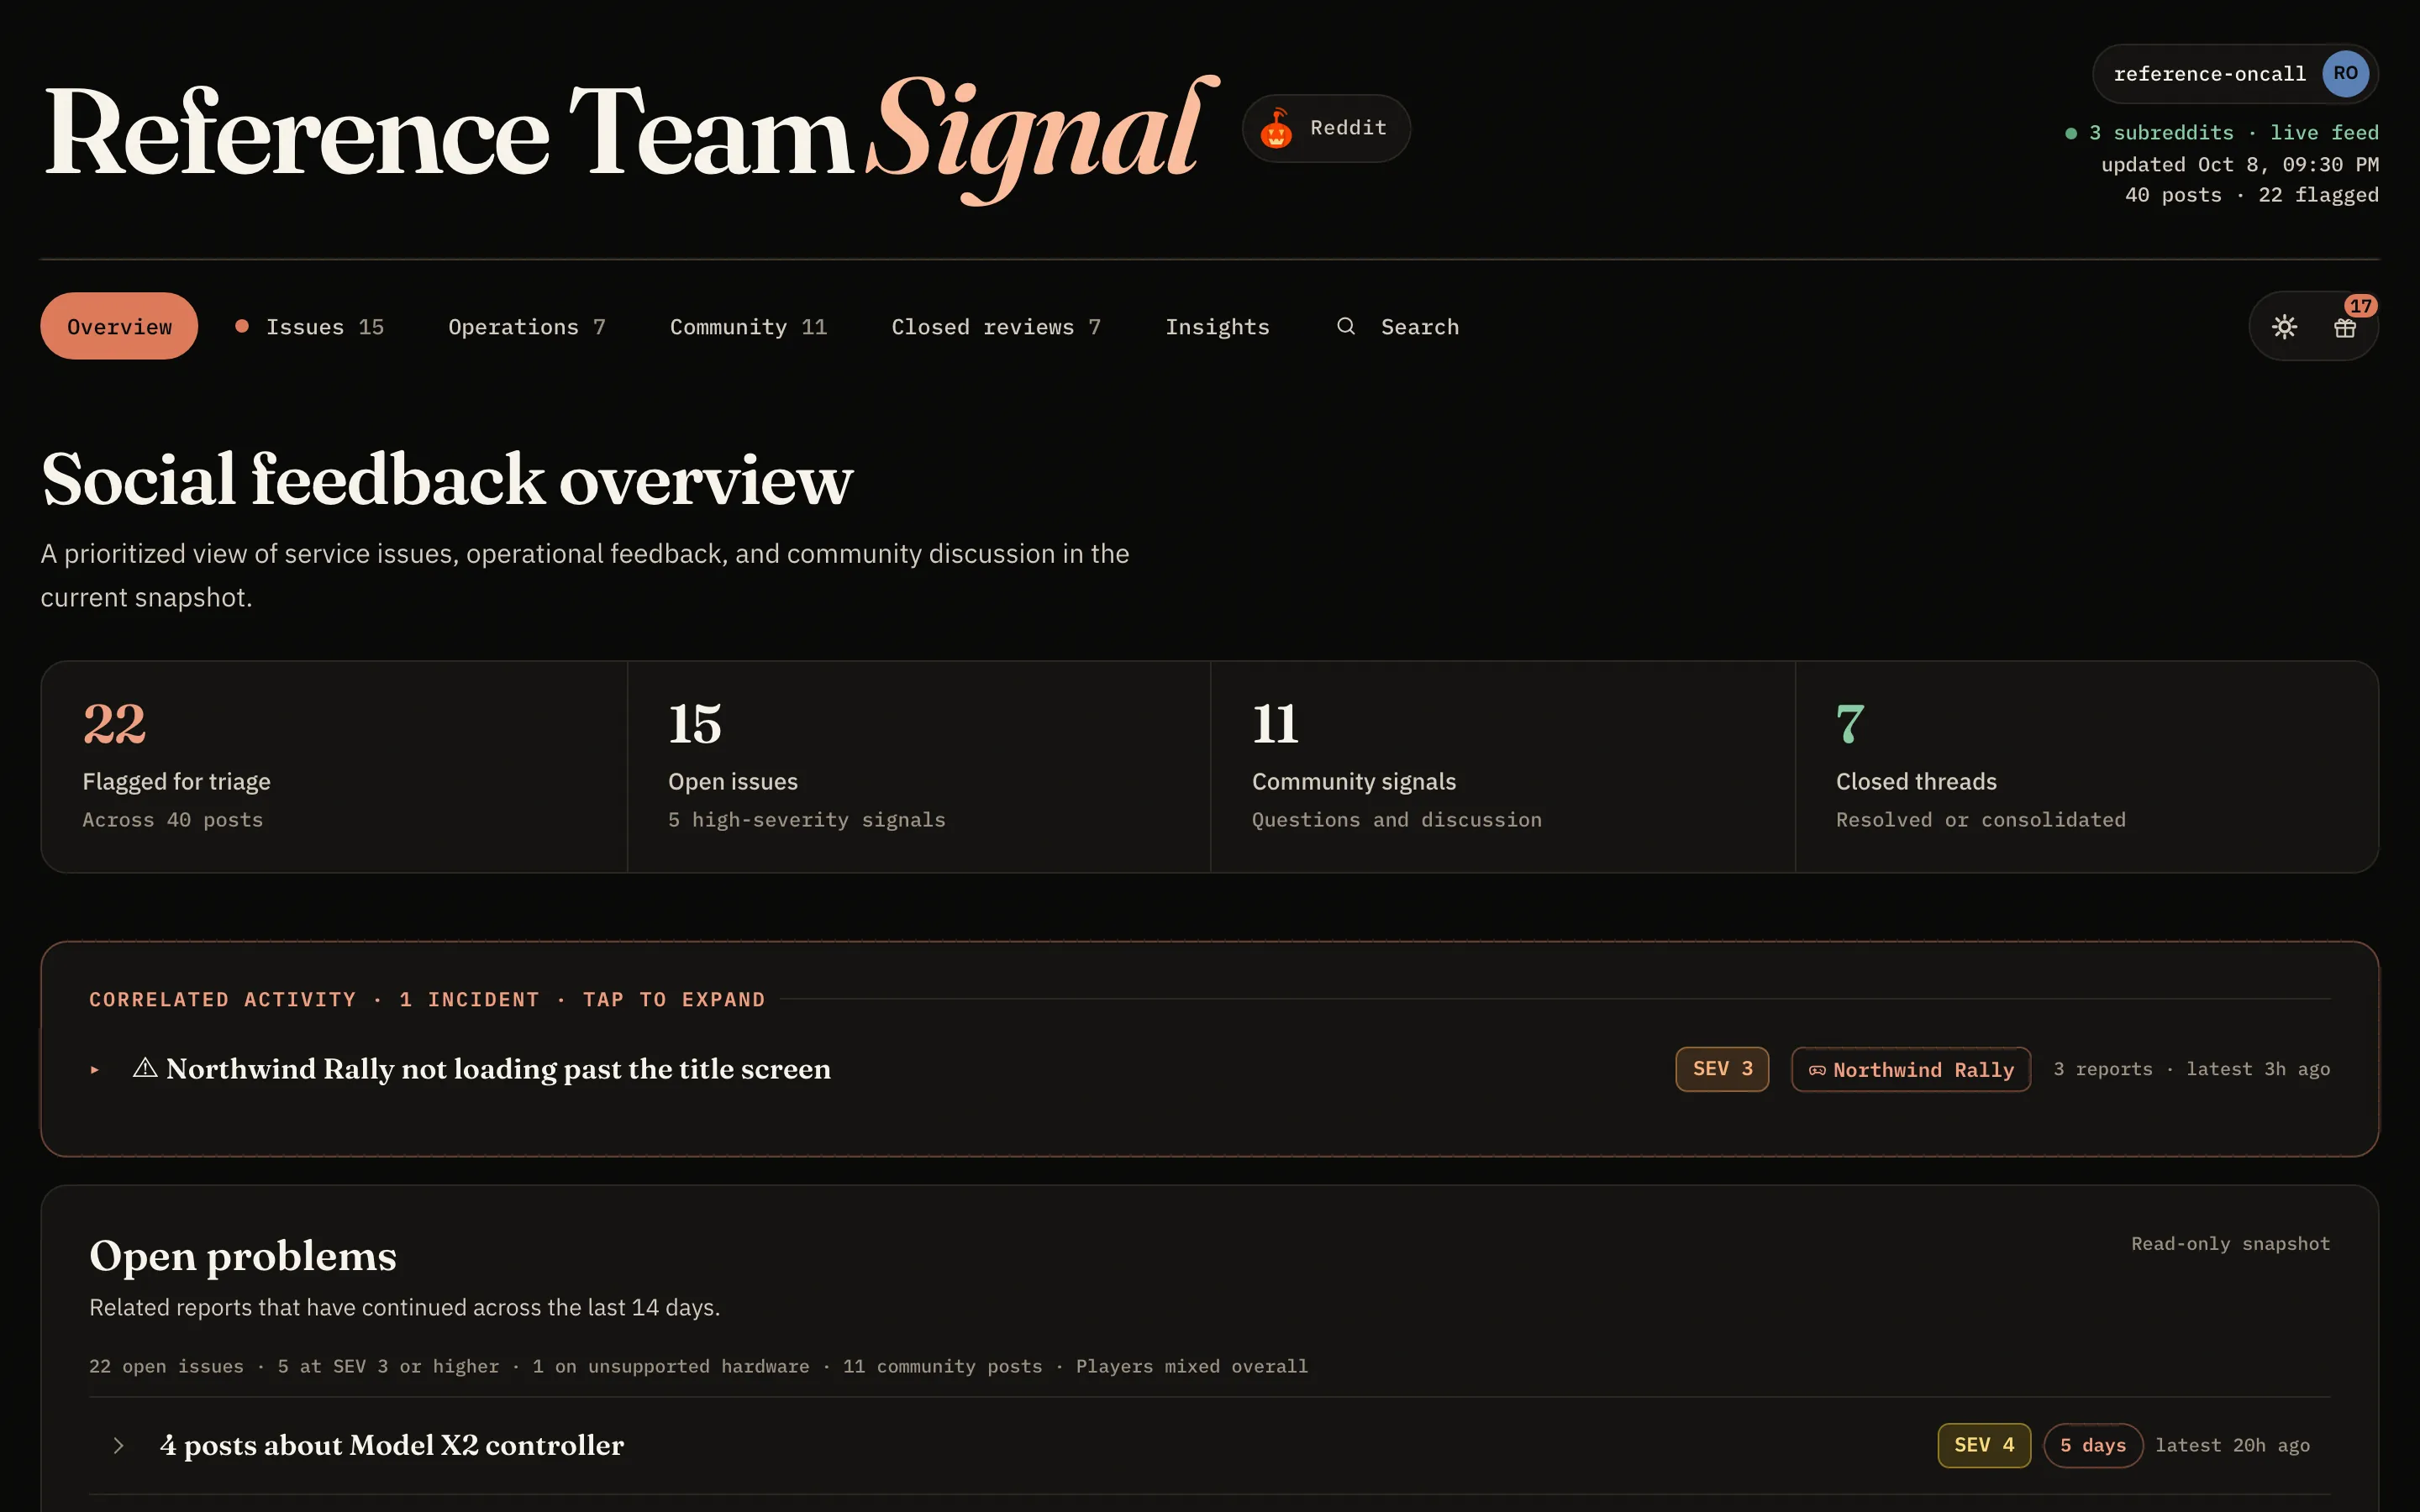Viewport: 2420px width, 1512px height.
Task: Click the Northwind Rally game tag
Action: tap(1910, 1070)
